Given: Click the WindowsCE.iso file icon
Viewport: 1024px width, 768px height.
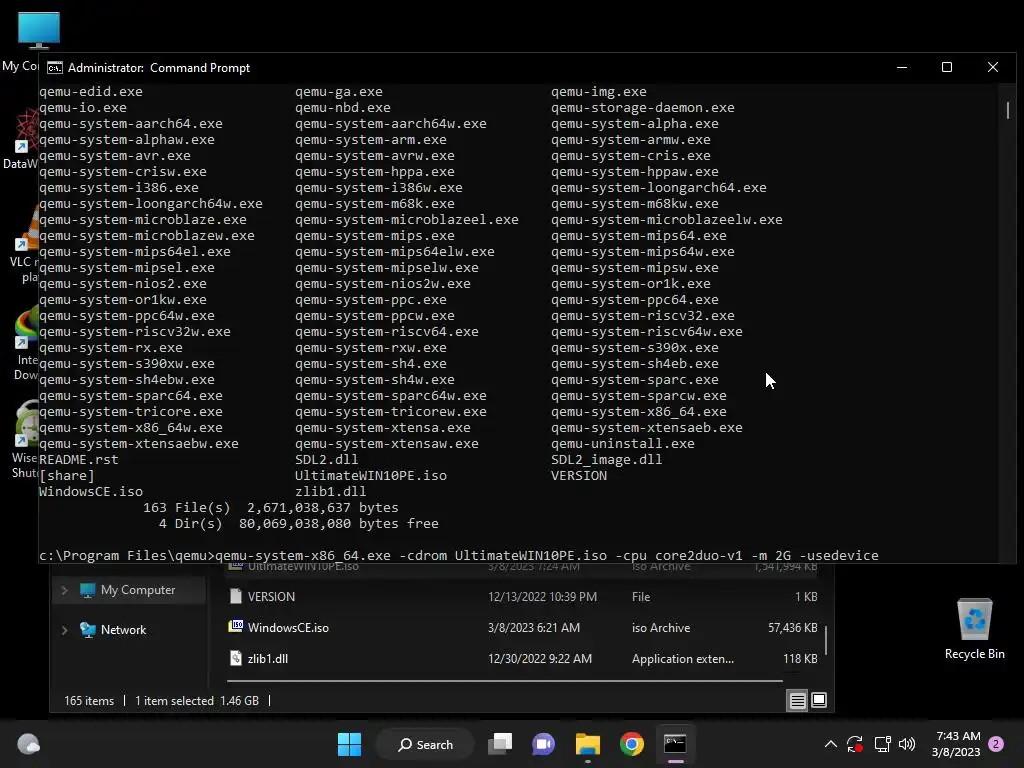Looking at the screenshot, I should pyautogui.click(x=236, y=627).
